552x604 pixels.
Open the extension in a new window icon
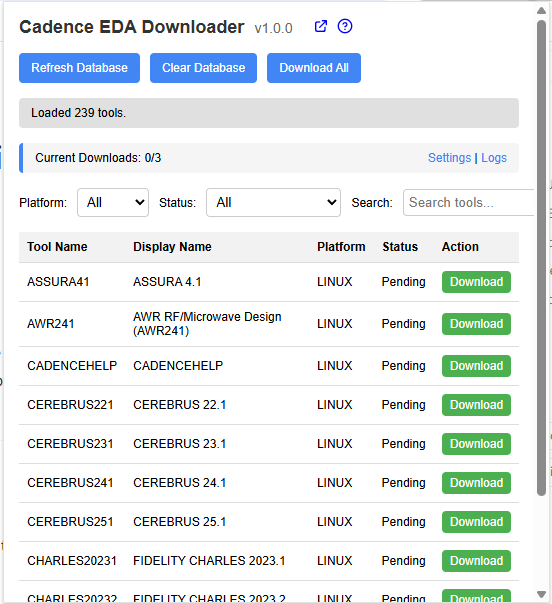point(320,26)
